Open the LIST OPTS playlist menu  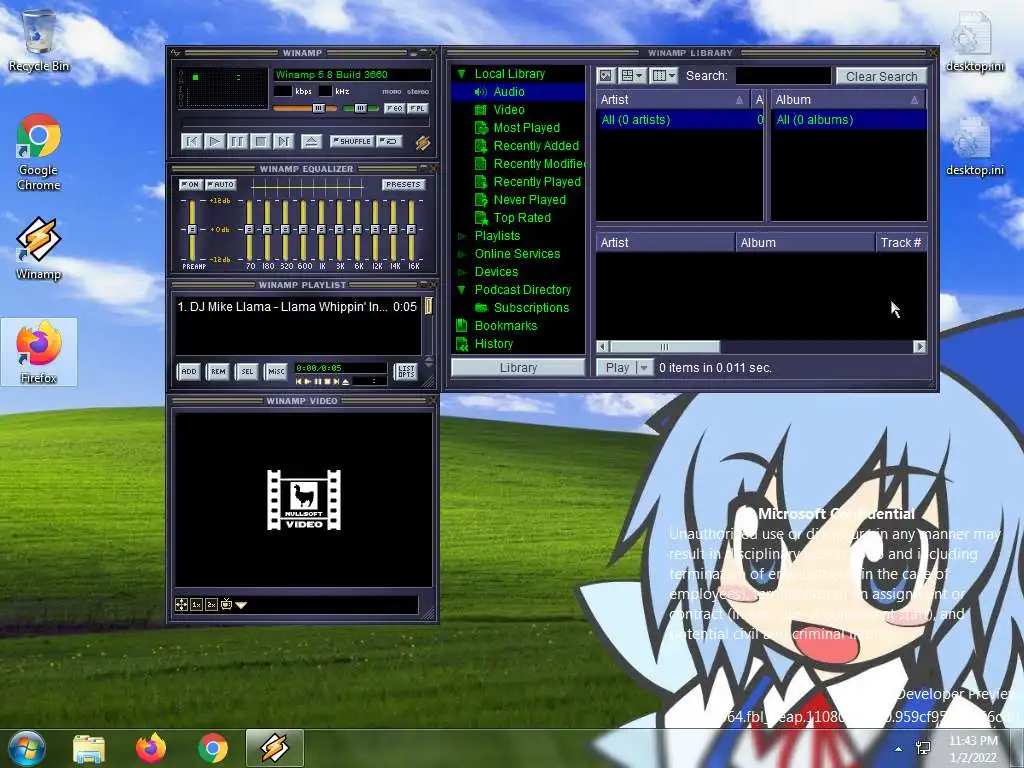406,372
